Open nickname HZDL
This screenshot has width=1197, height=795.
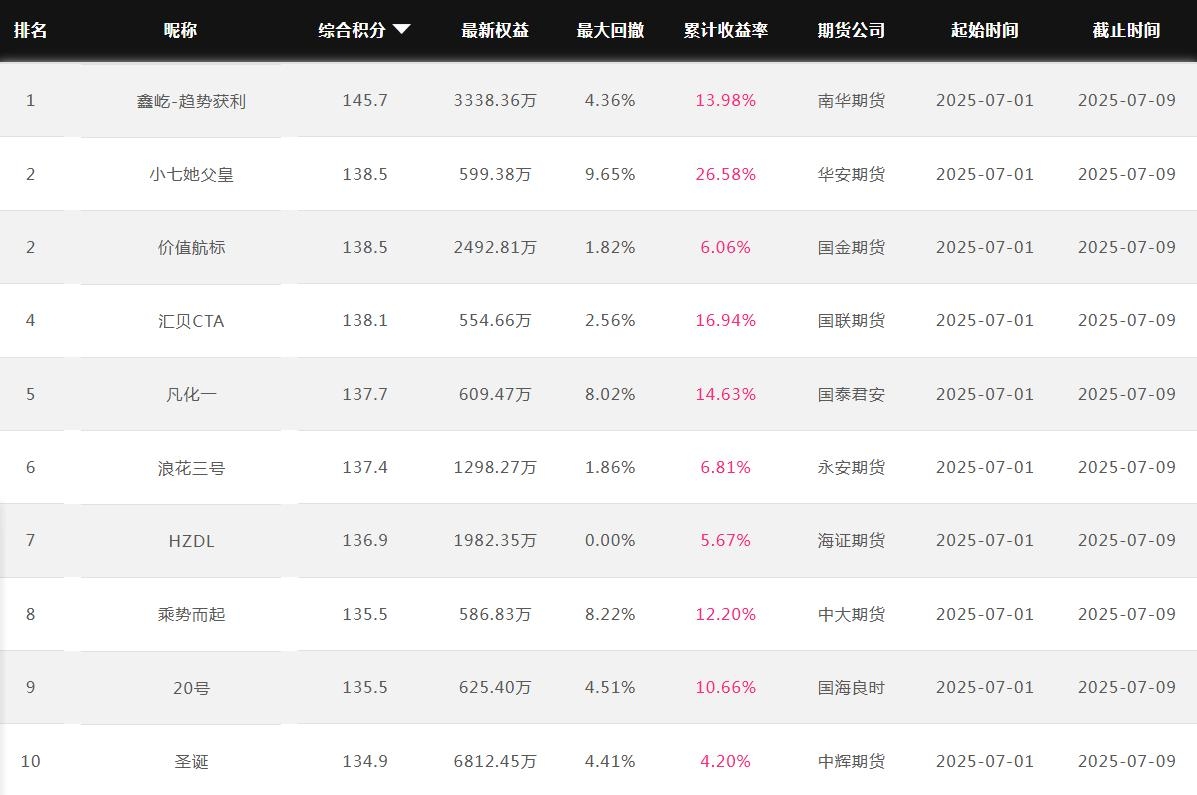pos(192,541)
